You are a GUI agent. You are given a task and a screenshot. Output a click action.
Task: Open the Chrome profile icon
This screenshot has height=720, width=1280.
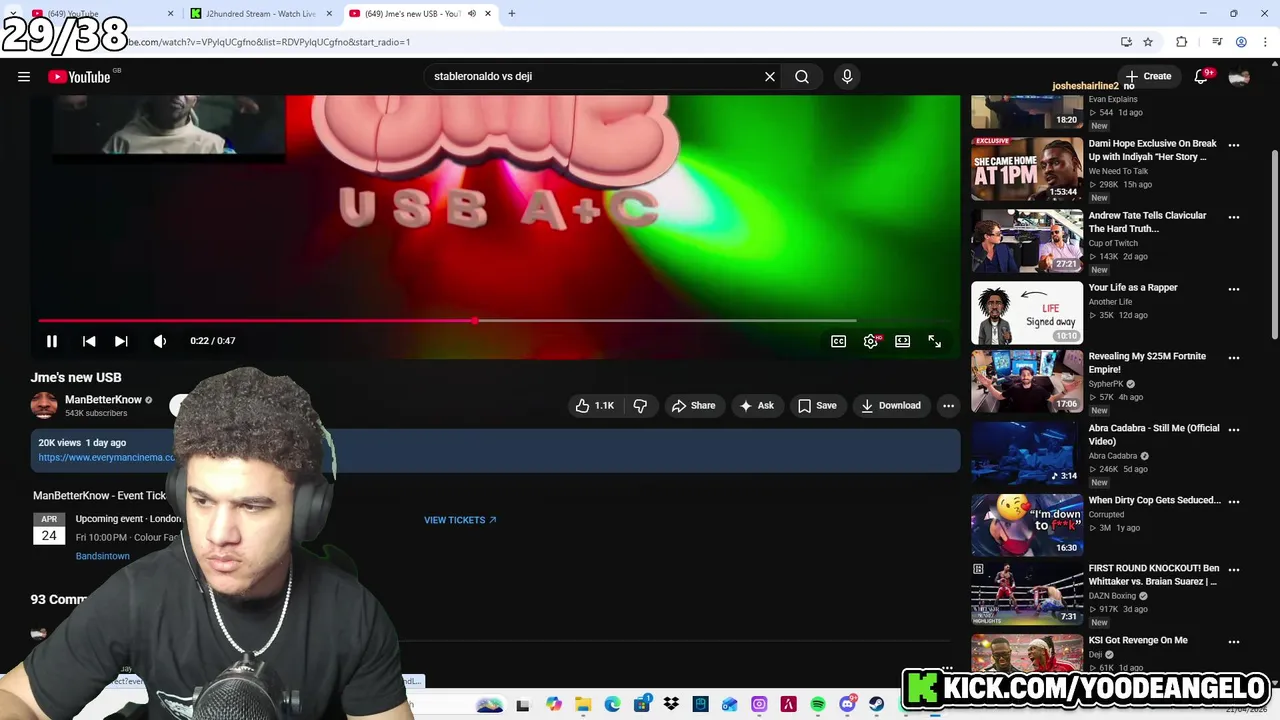click(x=1241, y=42)
